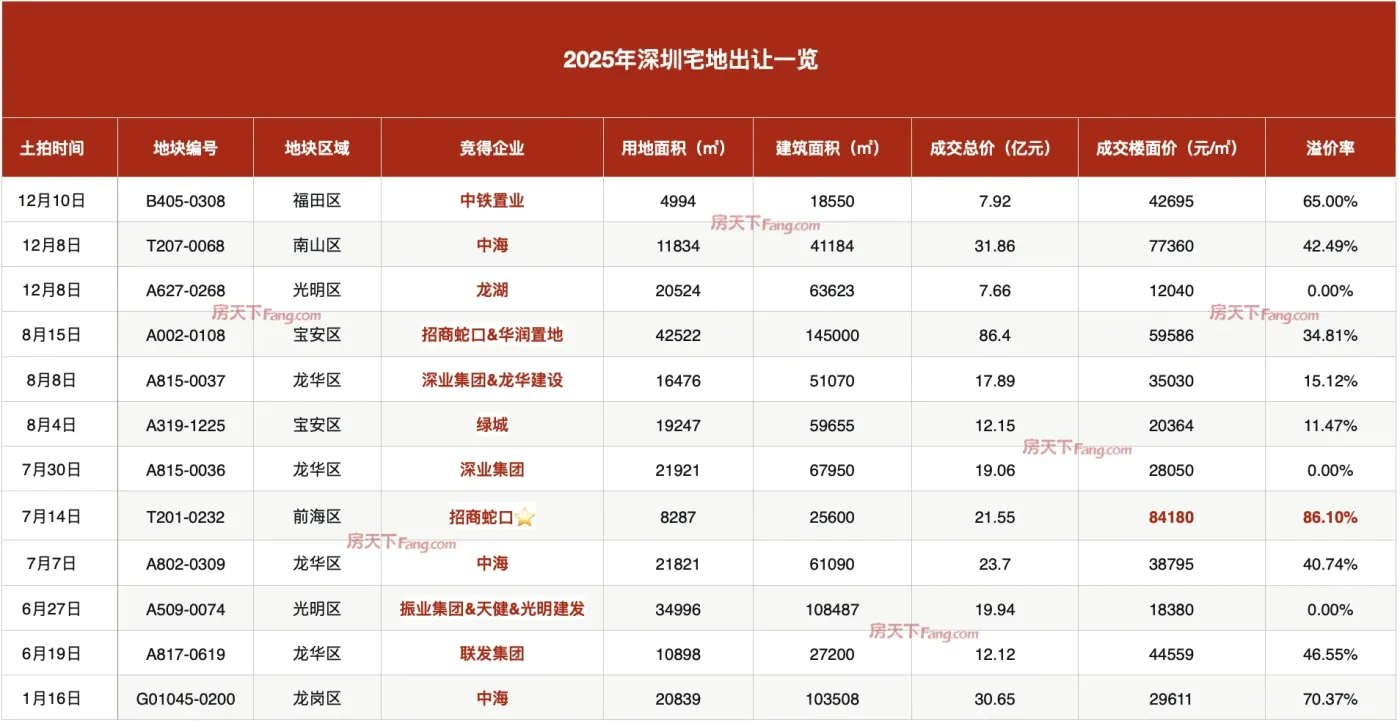
Task: Select plot number B405-0308
Action: coord(185,201)
